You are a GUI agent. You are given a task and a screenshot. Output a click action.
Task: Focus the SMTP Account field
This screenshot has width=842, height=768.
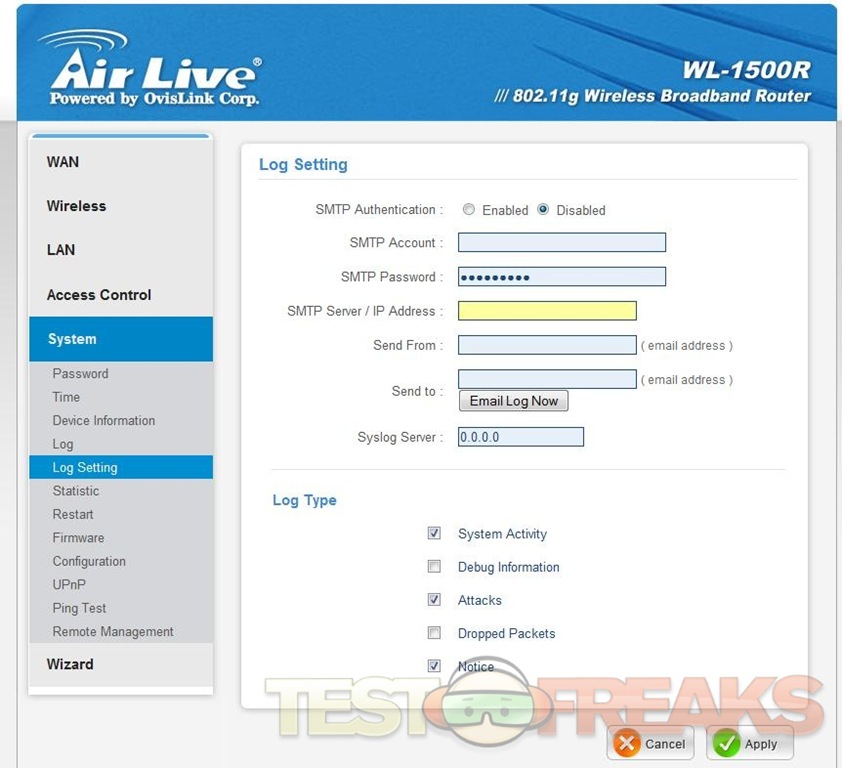[561, 243]
